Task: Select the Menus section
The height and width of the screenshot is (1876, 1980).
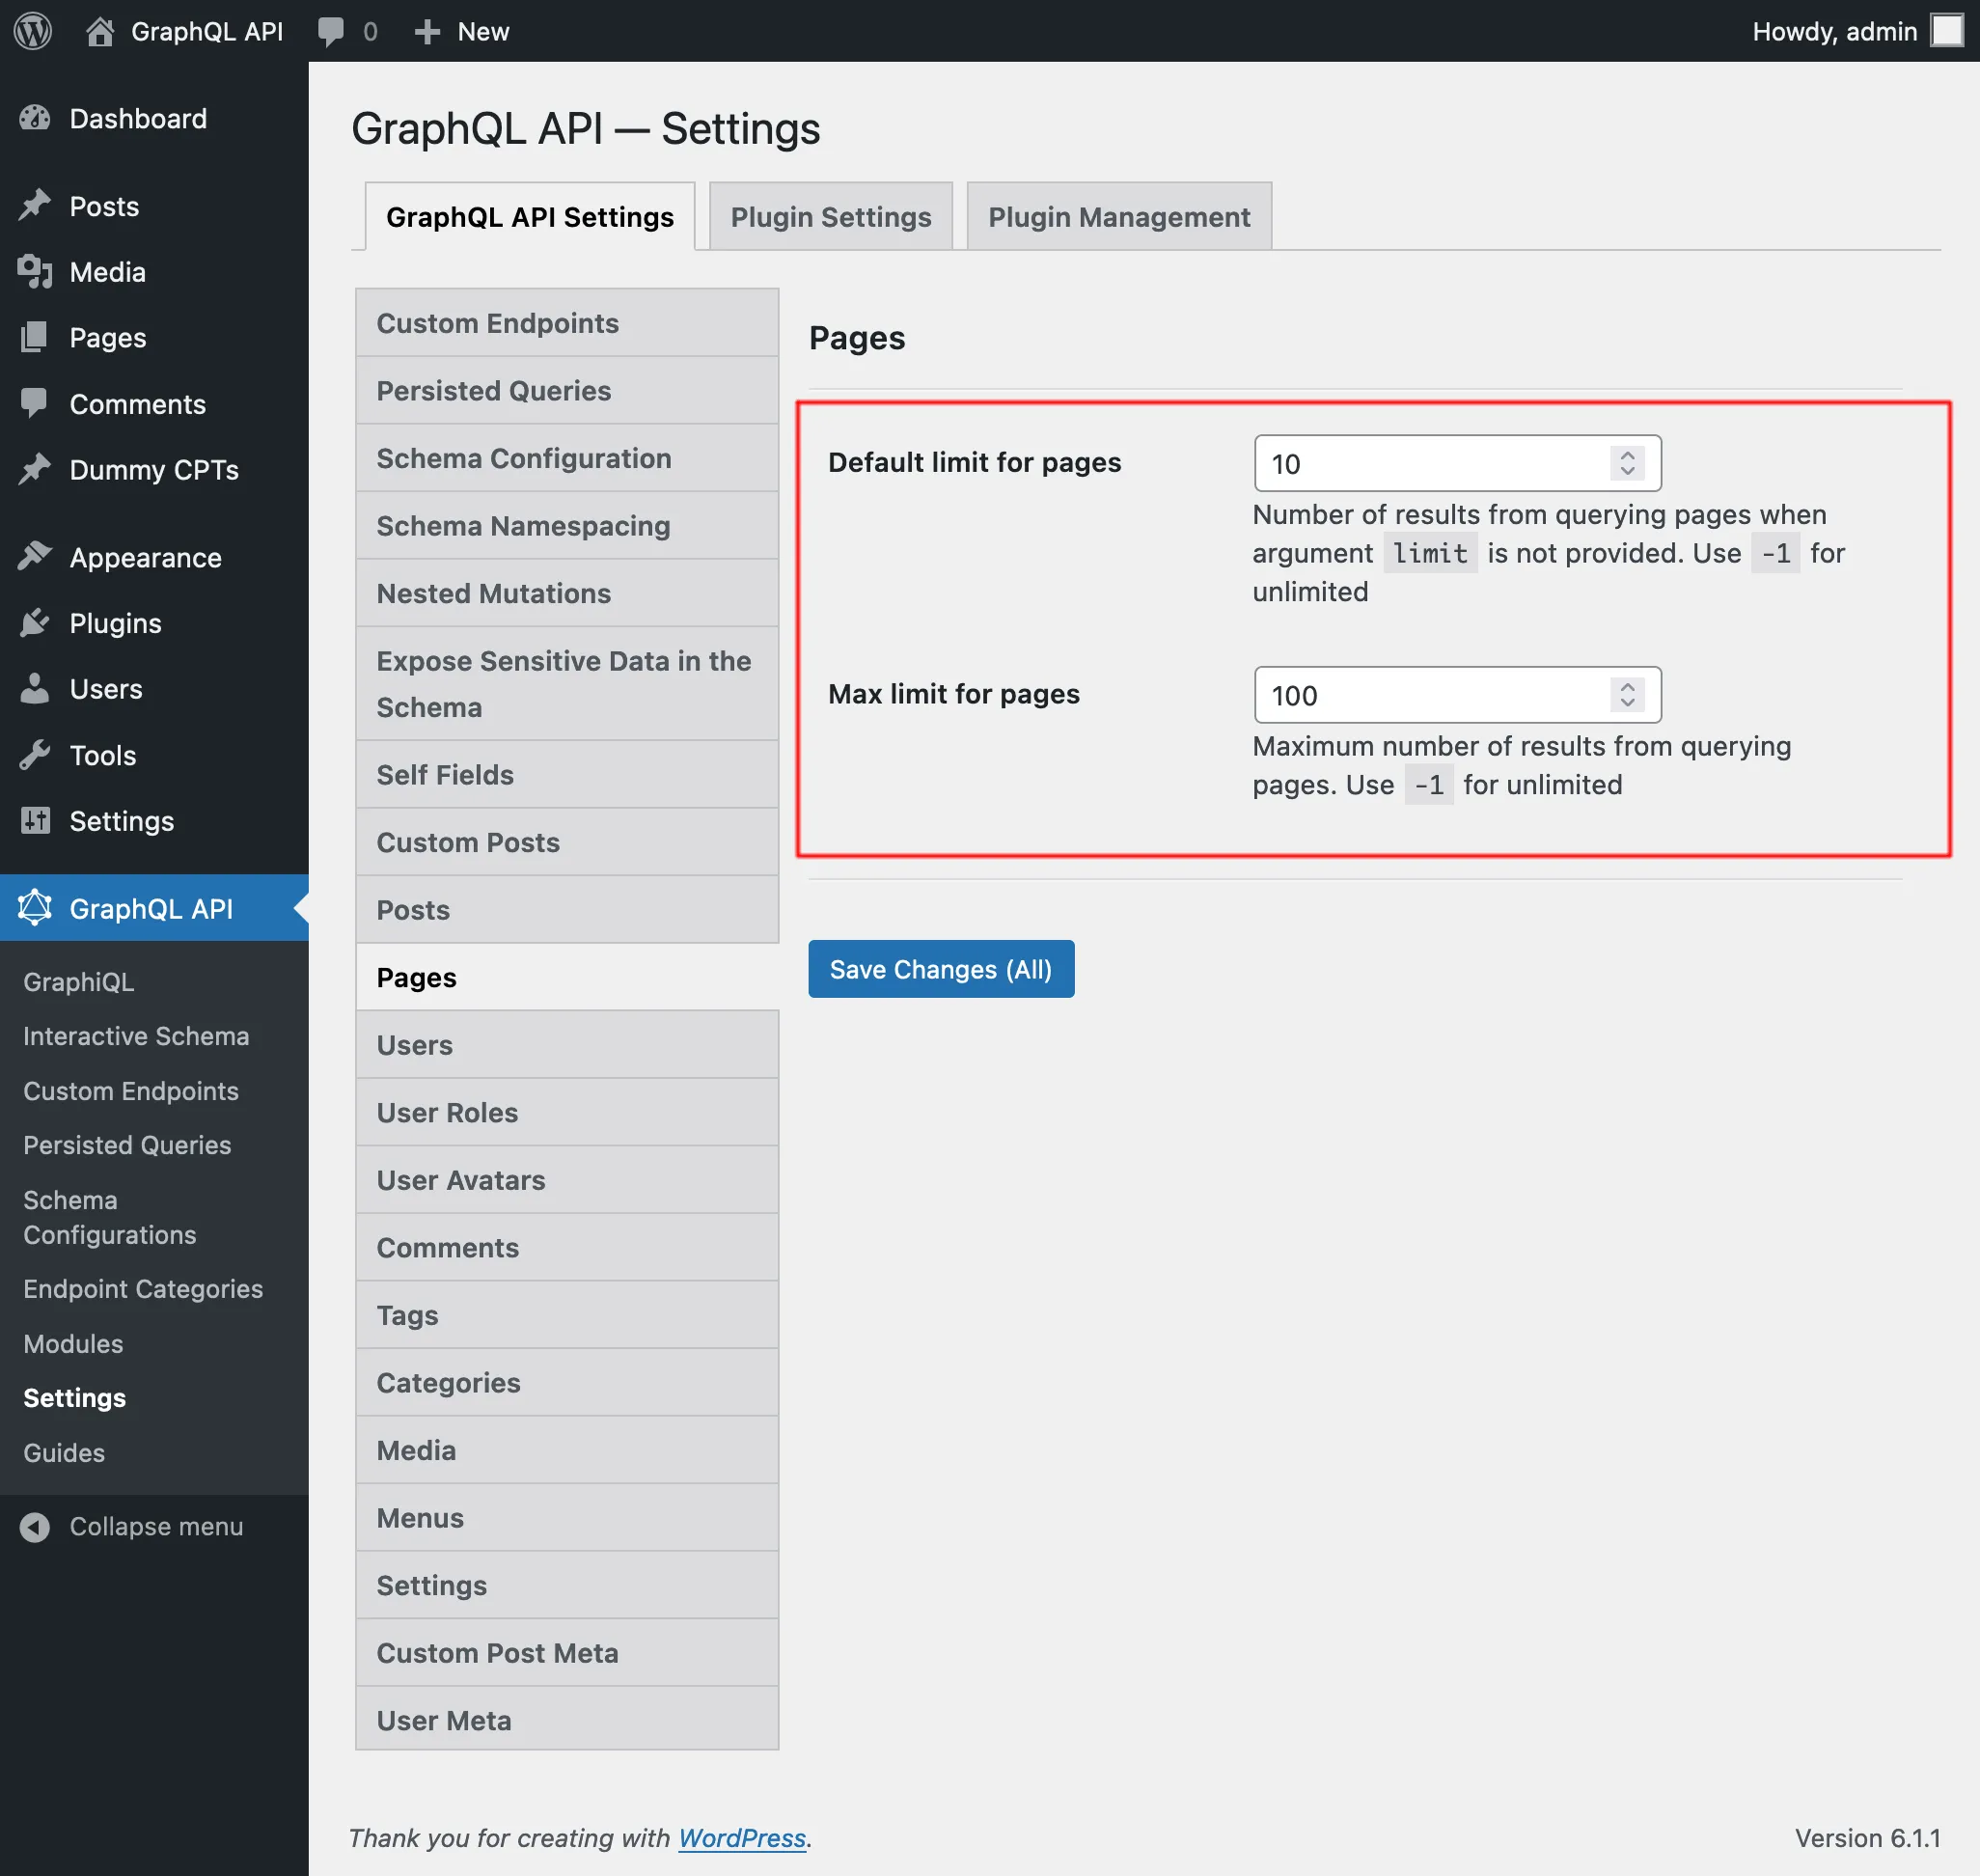Action: pyautogui.click(x=567, y=1517)
